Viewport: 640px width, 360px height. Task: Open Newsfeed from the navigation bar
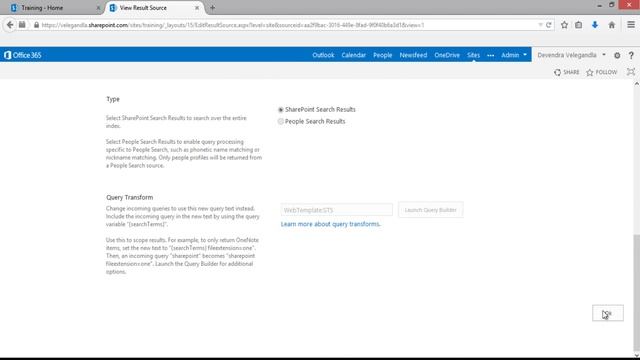coord(413,55)
